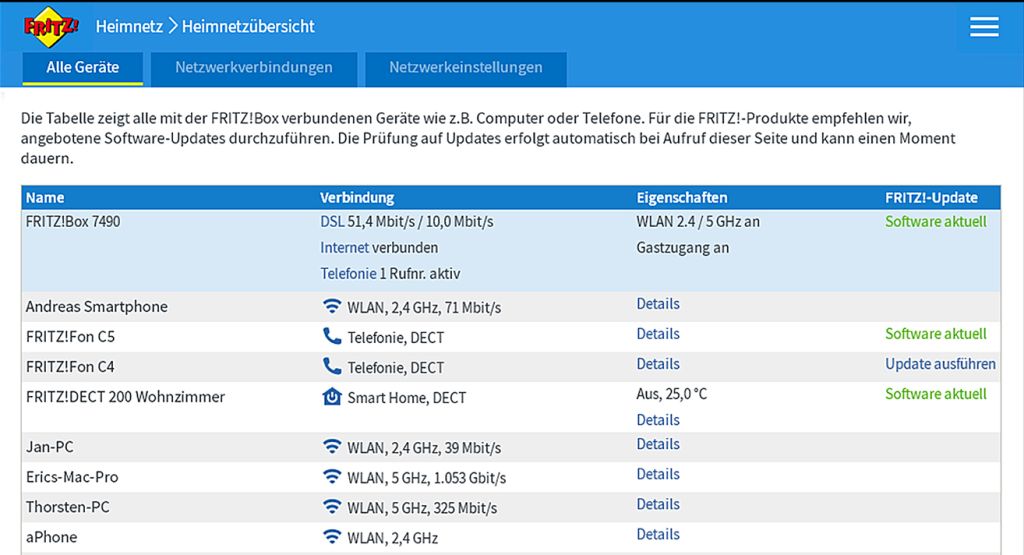Click Aus, 25,0 °C status
This screenshot has width=1024, height=555.
tap(672, 394)
